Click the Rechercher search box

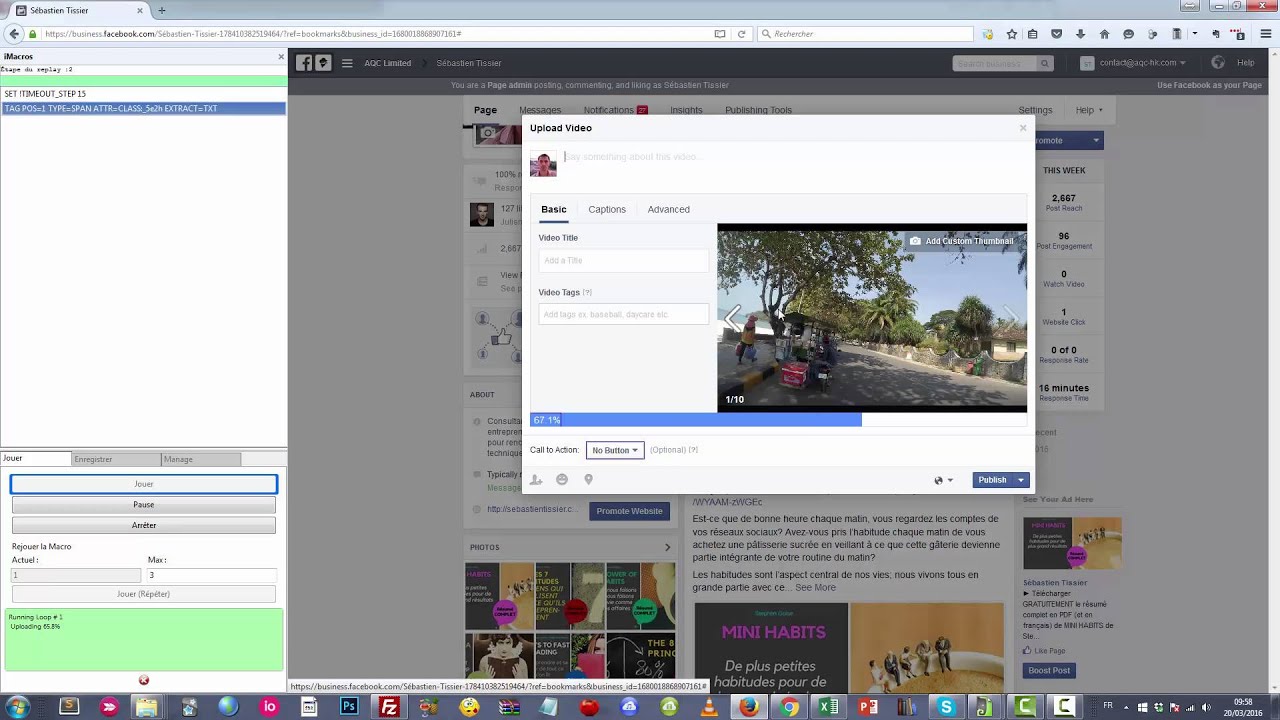coord(864,34)
